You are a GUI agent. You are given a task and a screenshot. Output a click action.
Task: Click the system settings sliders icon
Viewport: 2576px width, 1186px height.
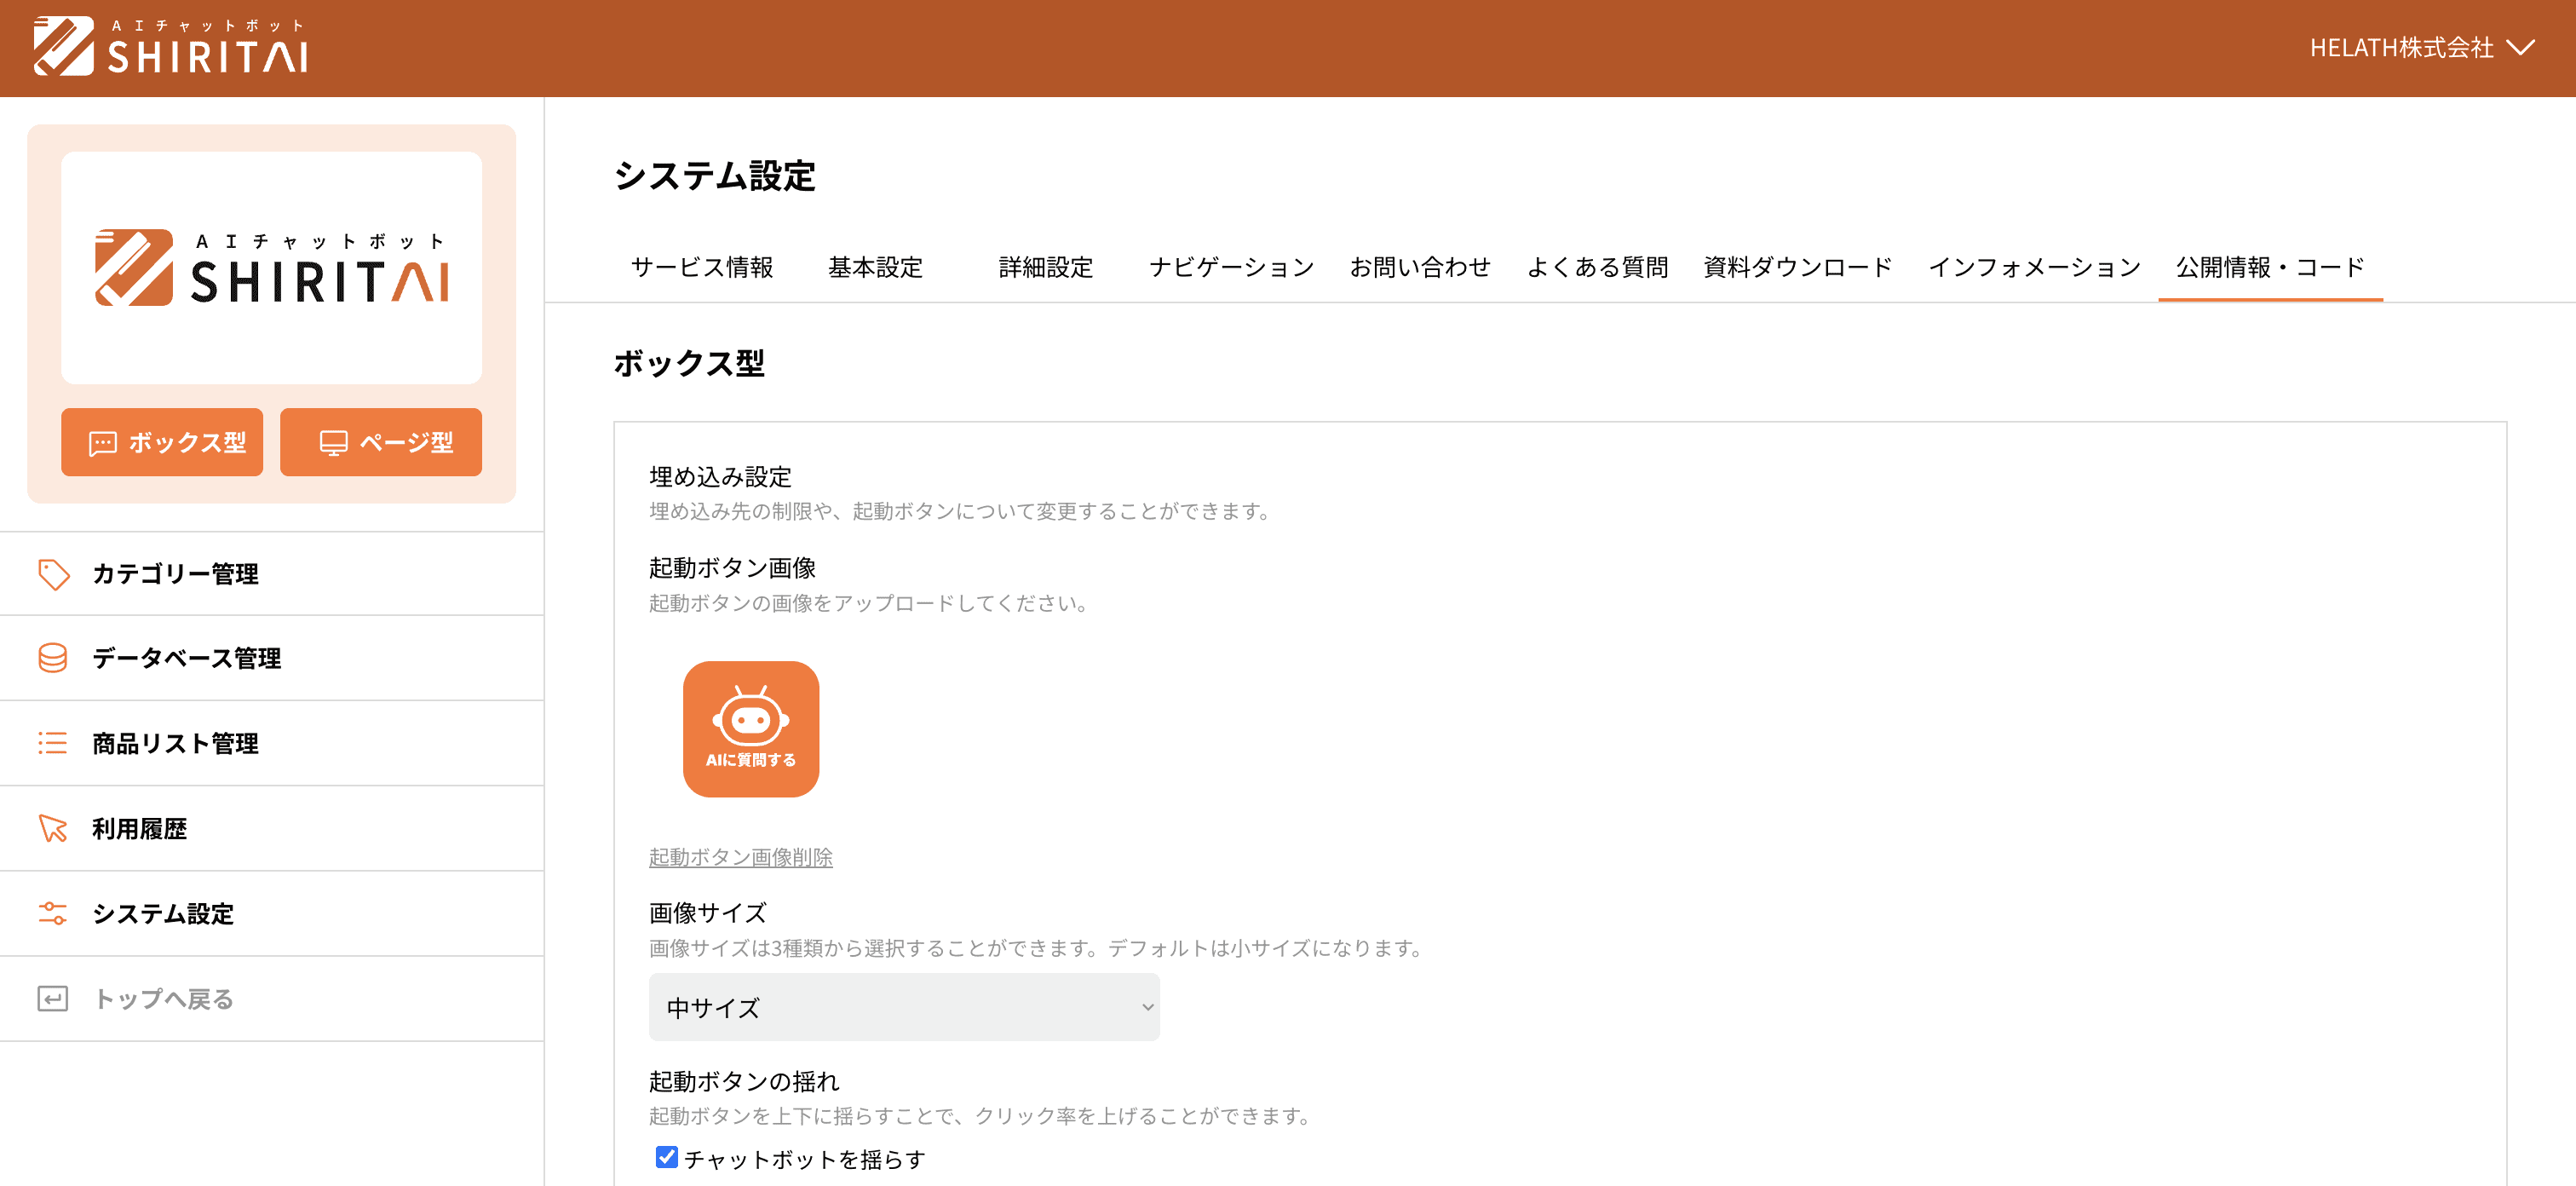point(53,913)
